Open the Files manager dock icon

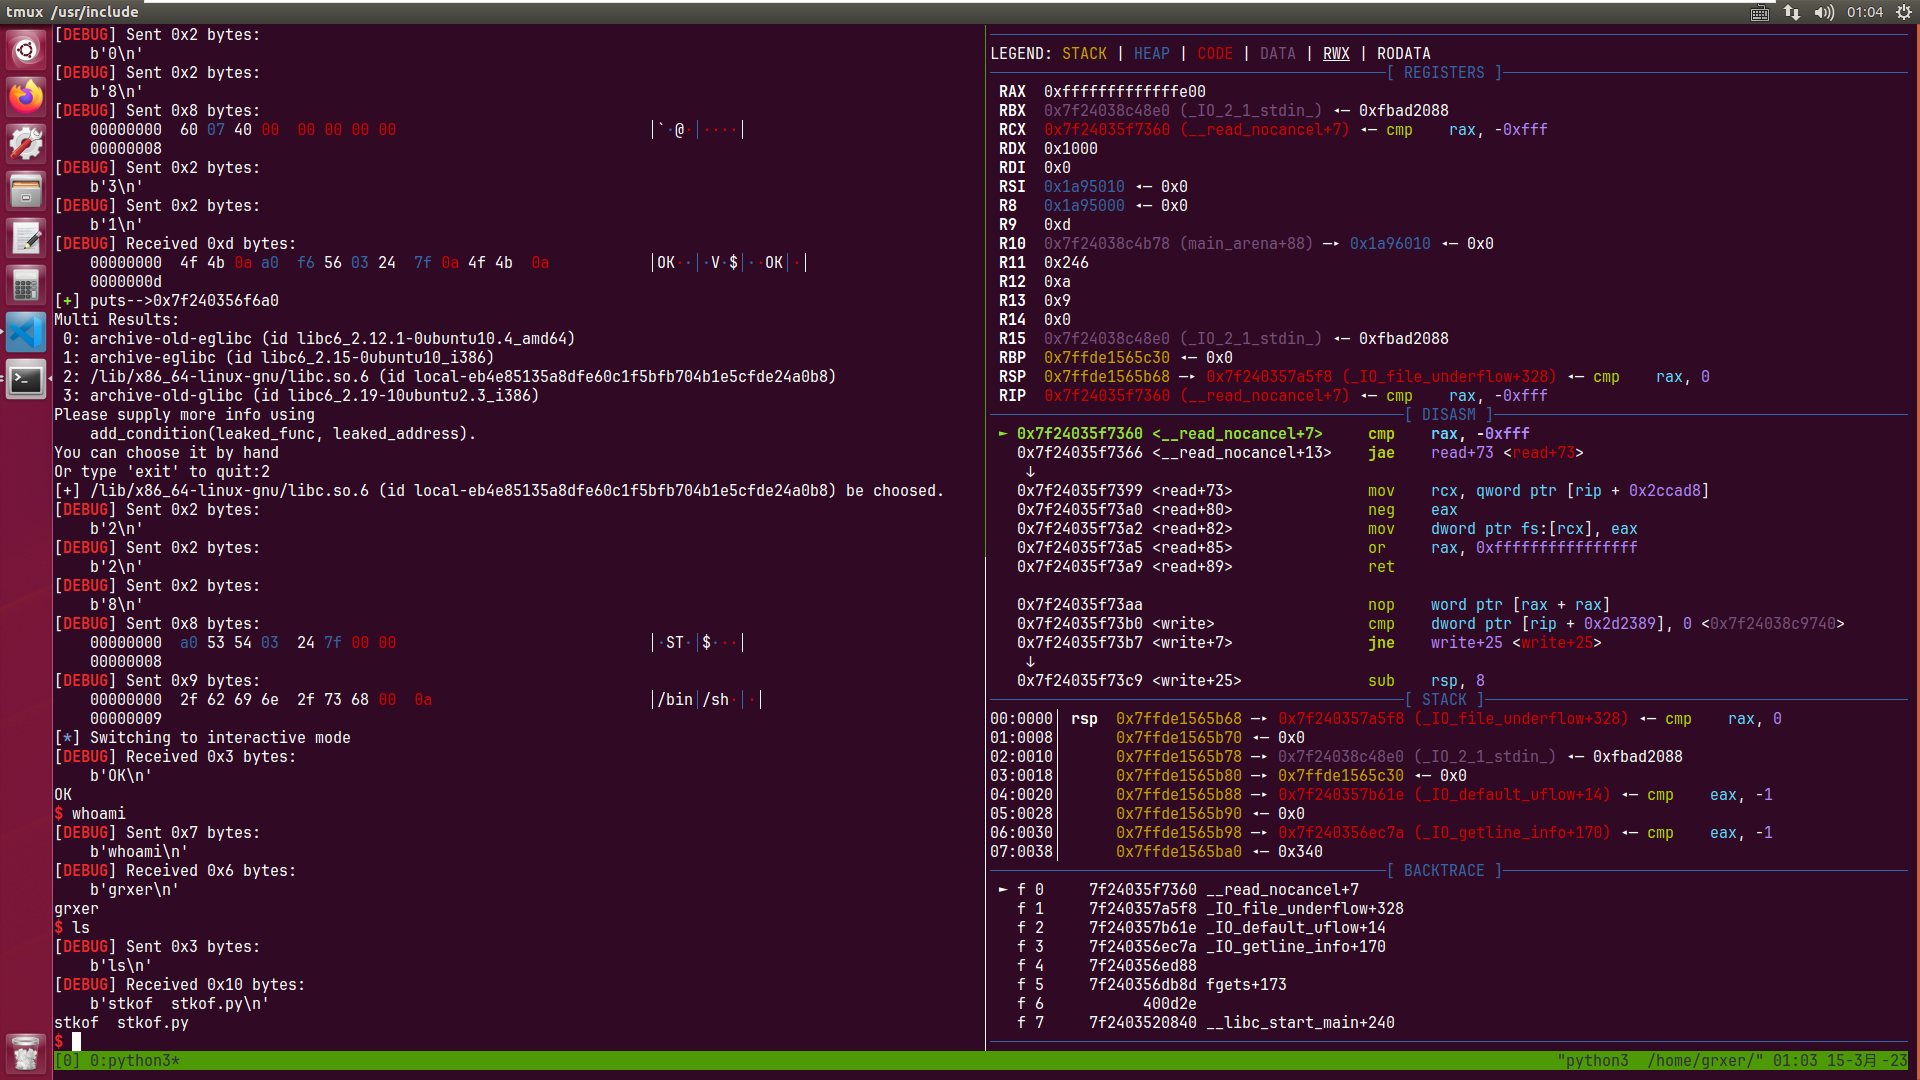pos(26,190)
